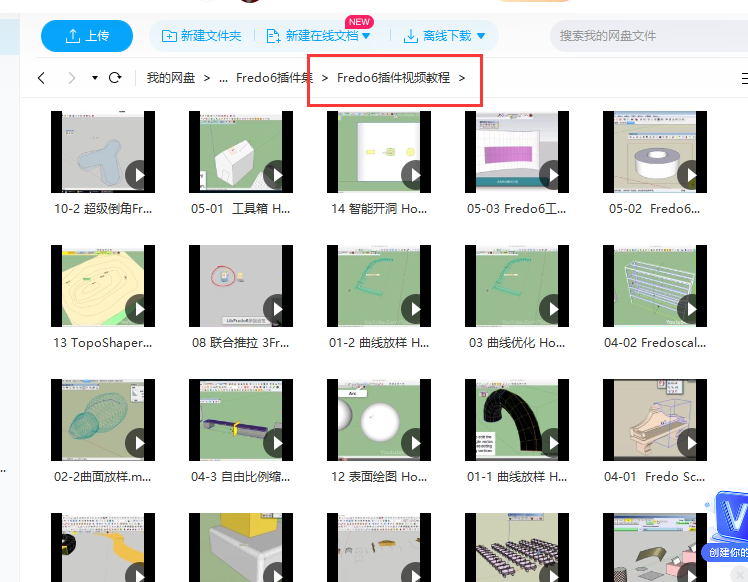Play the 03 曲线优化 video

point(552,309)
